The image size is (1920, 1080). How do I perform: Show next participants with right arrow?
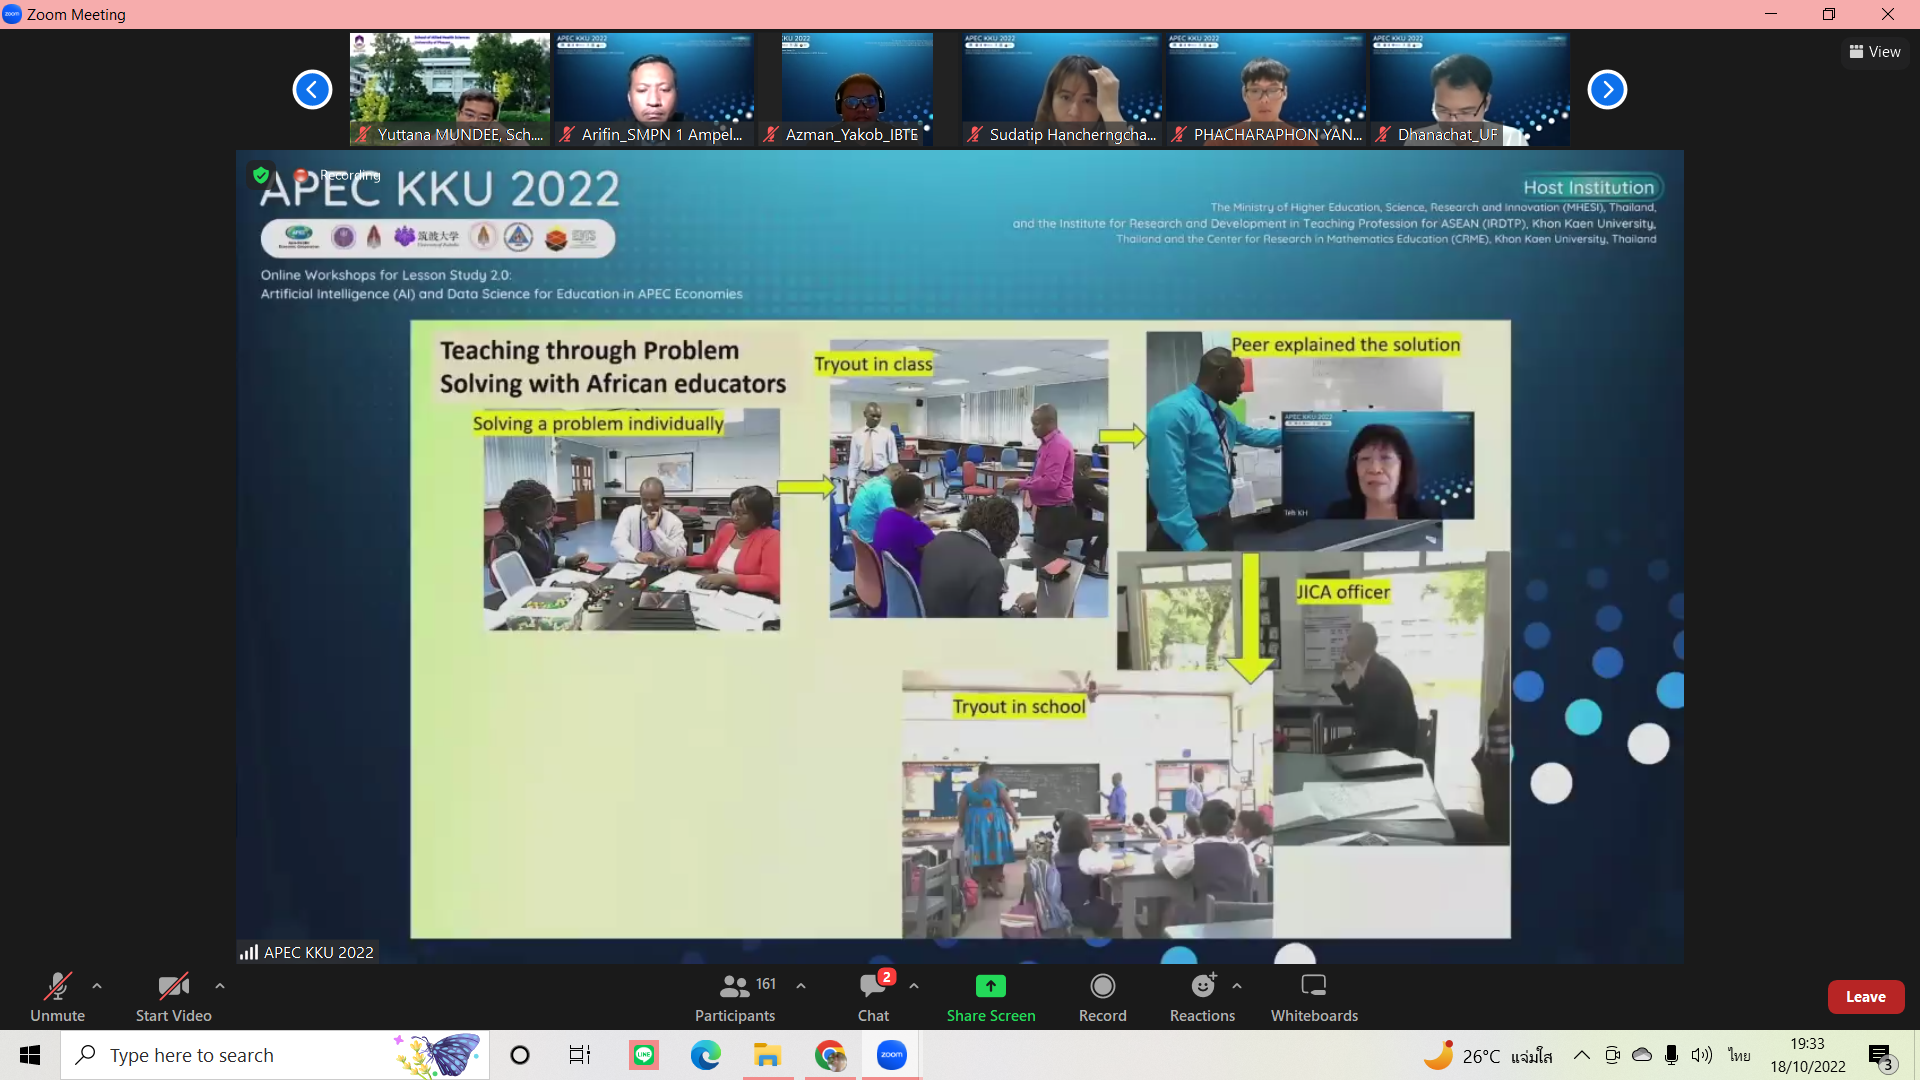click(x=1607, y=89)
